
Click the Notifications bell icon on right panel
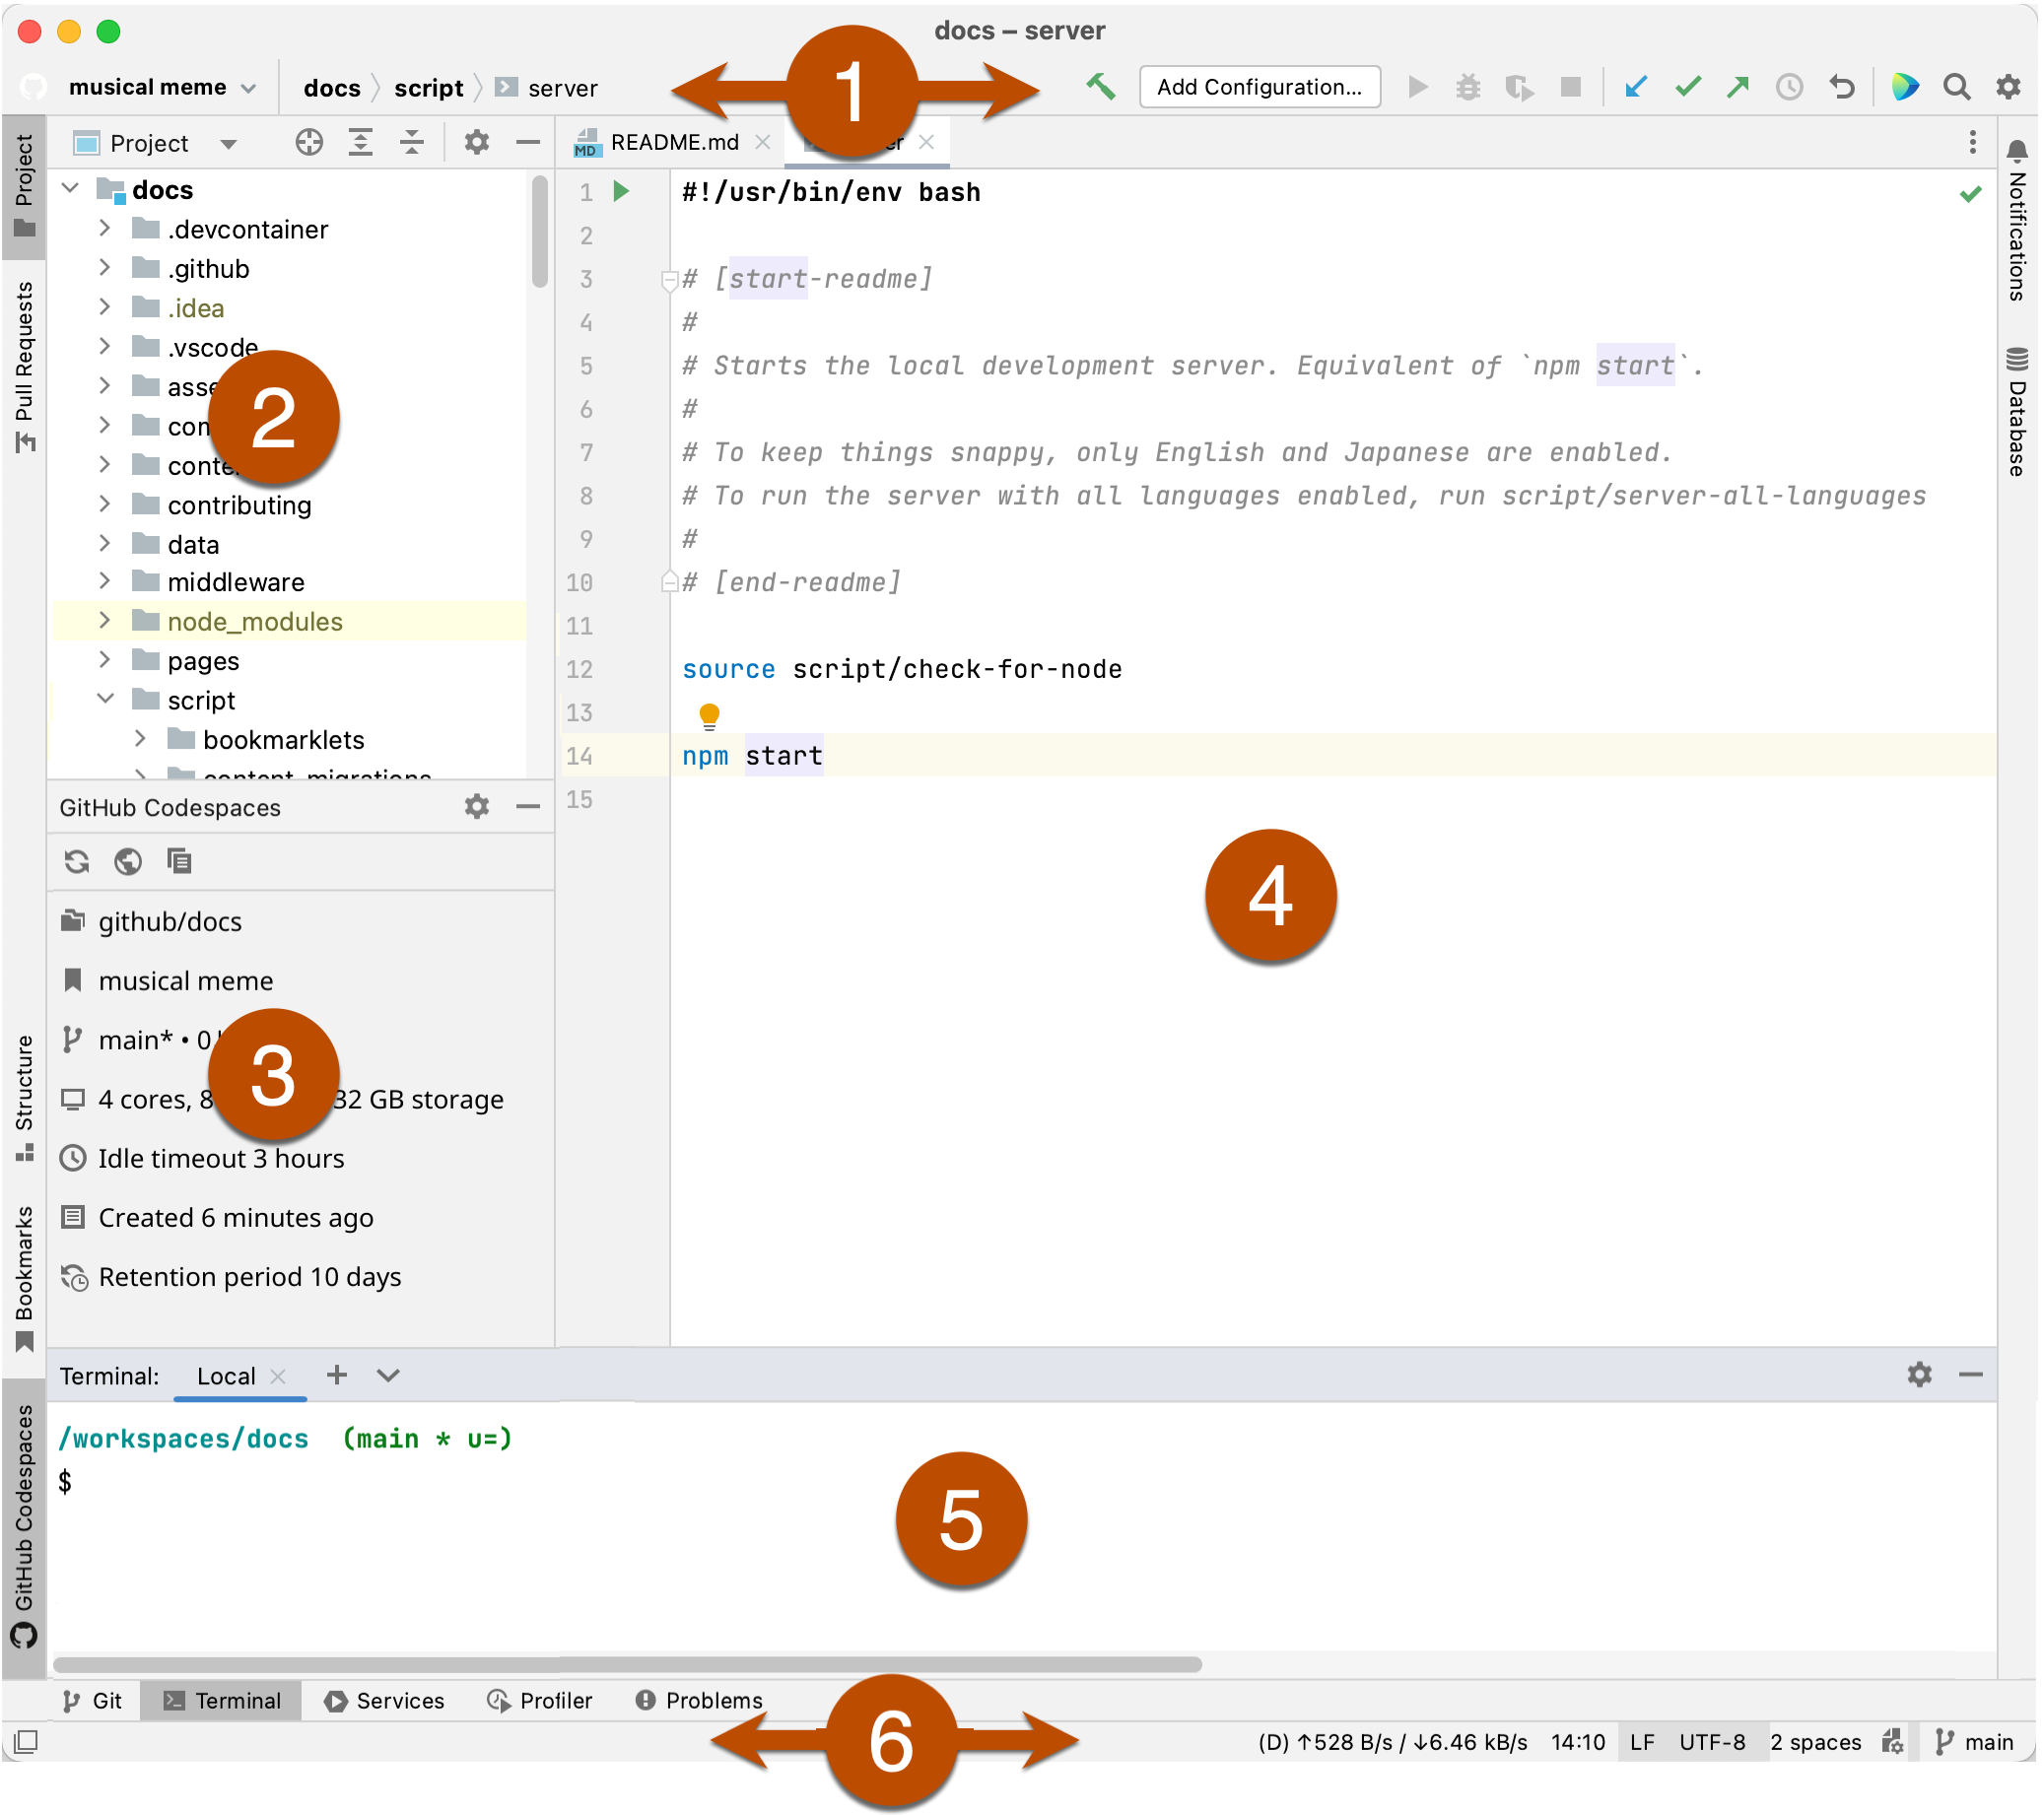tap(2014, 147)
